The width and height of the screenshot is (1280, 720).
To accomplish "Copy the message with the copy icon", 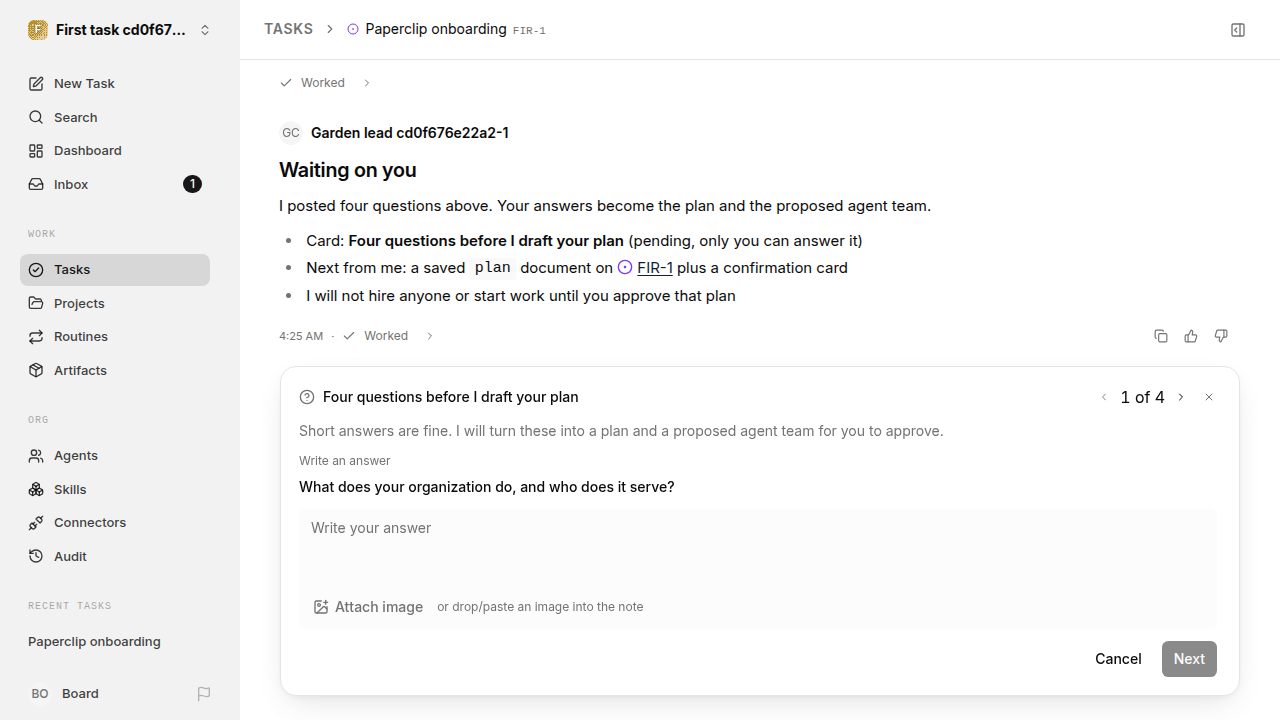I will pyautogui.click(x=1161, y=336).
